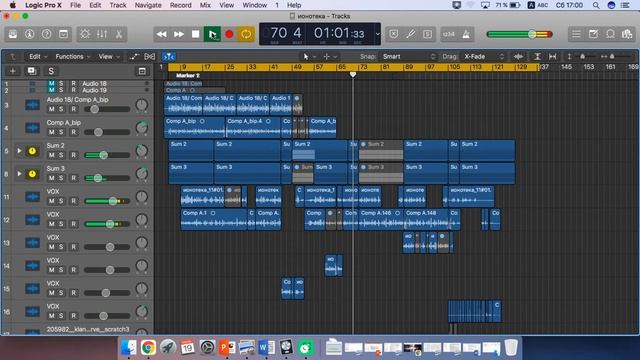Click the green Play button
640x360 pixels.
point(212,34)
